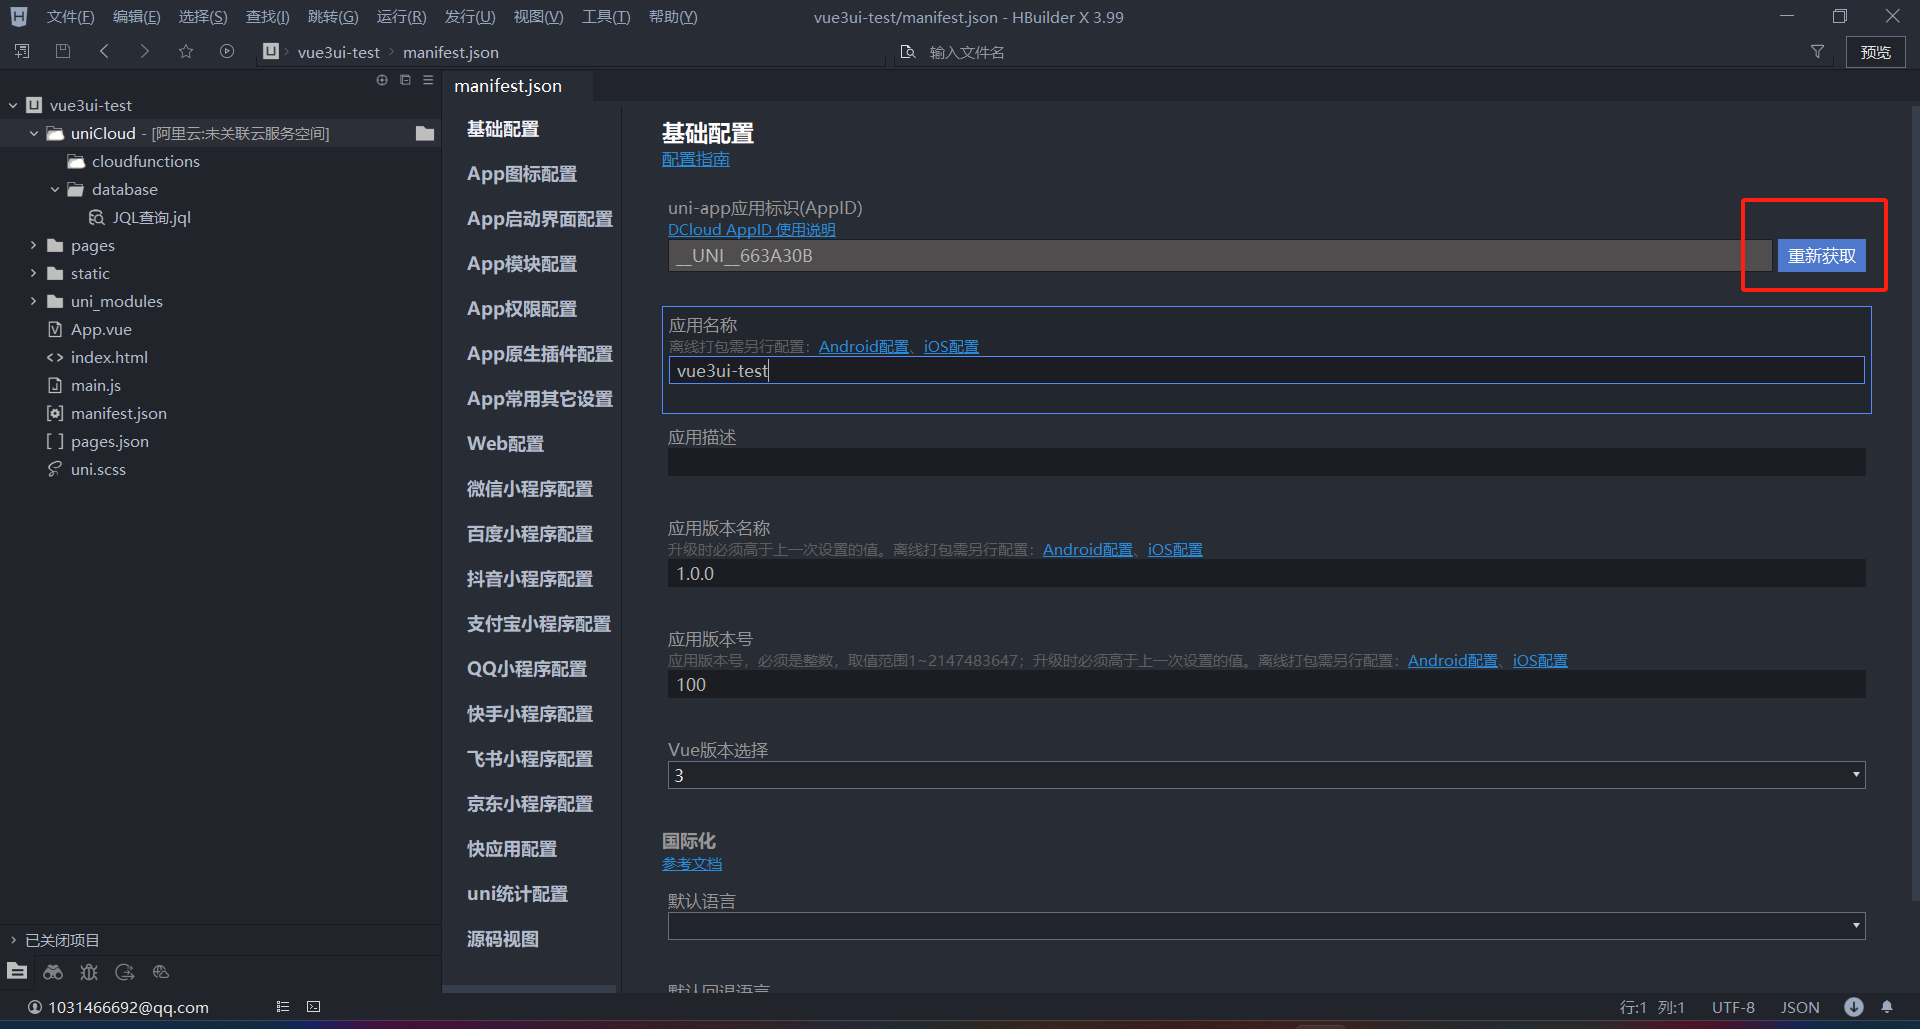Open the 运行(R) menu
The width and height of the screenshot is (1920, 1029).
click(x=401, y=17)
